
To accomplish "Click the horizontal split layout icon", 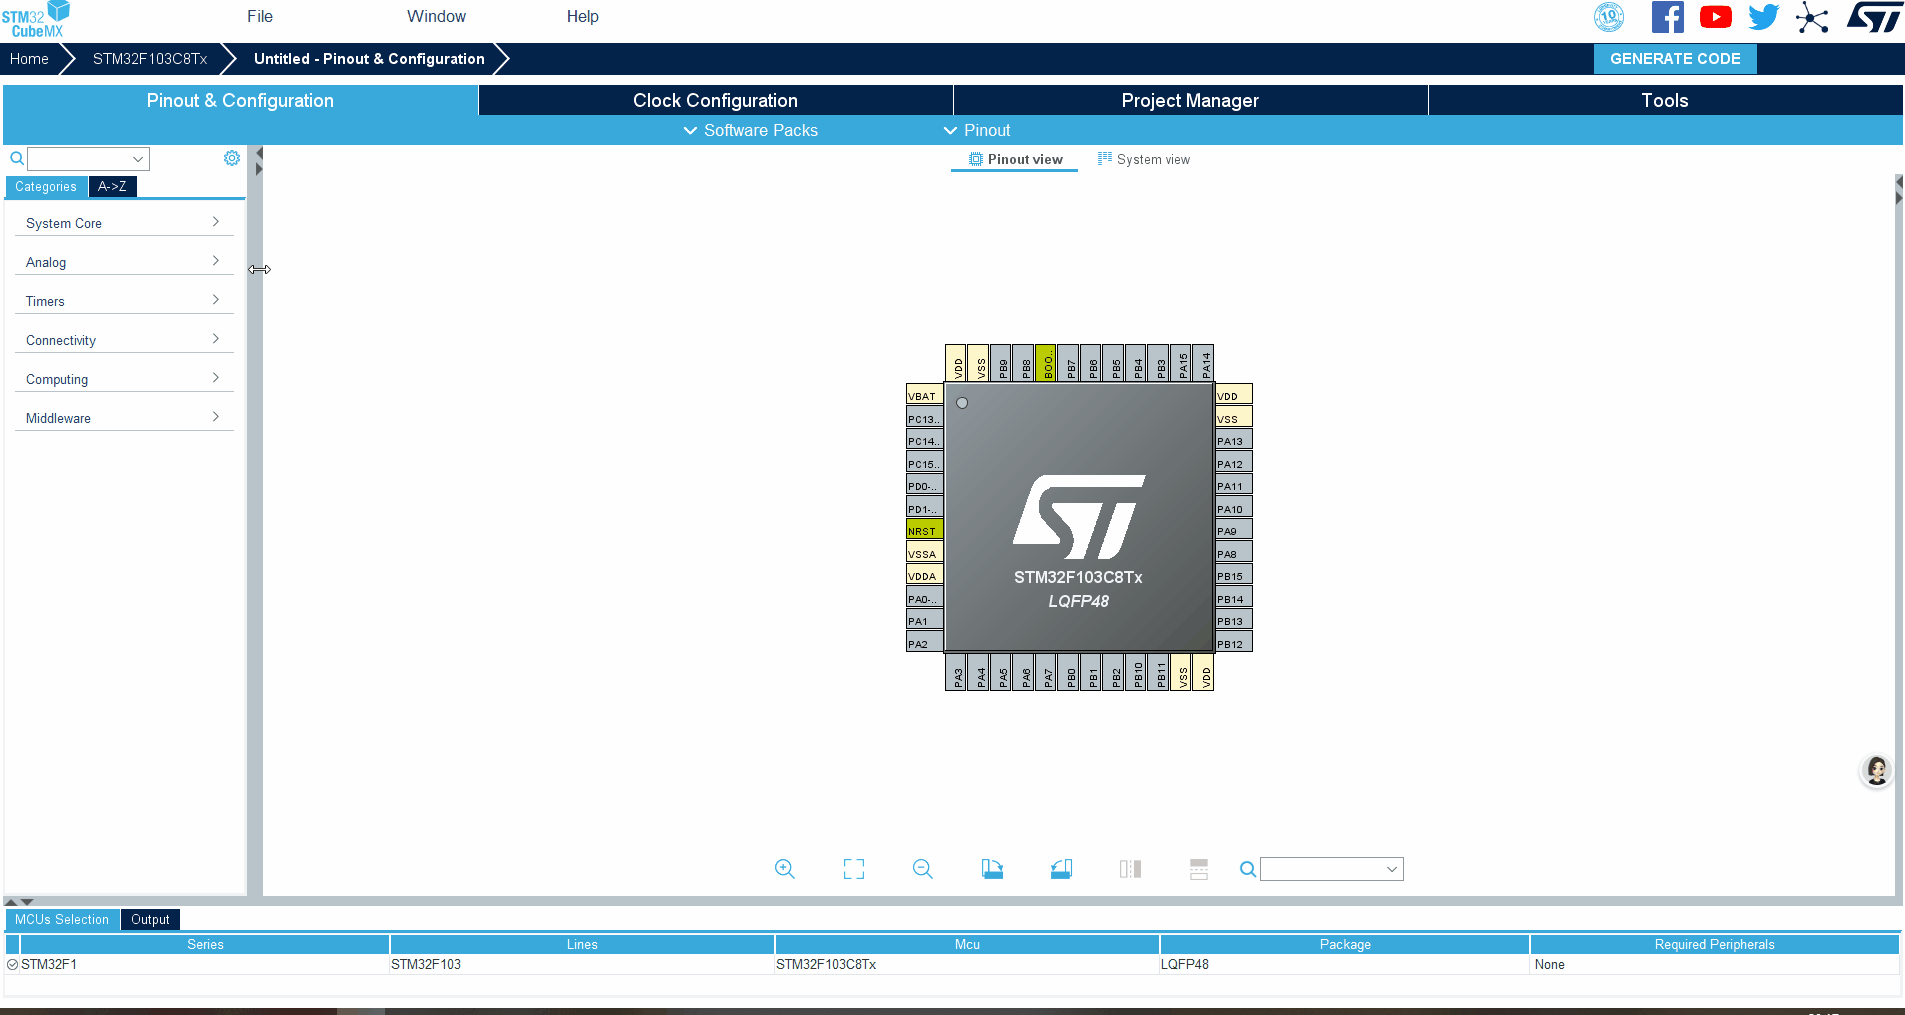I will click(x=1199, y=869).
